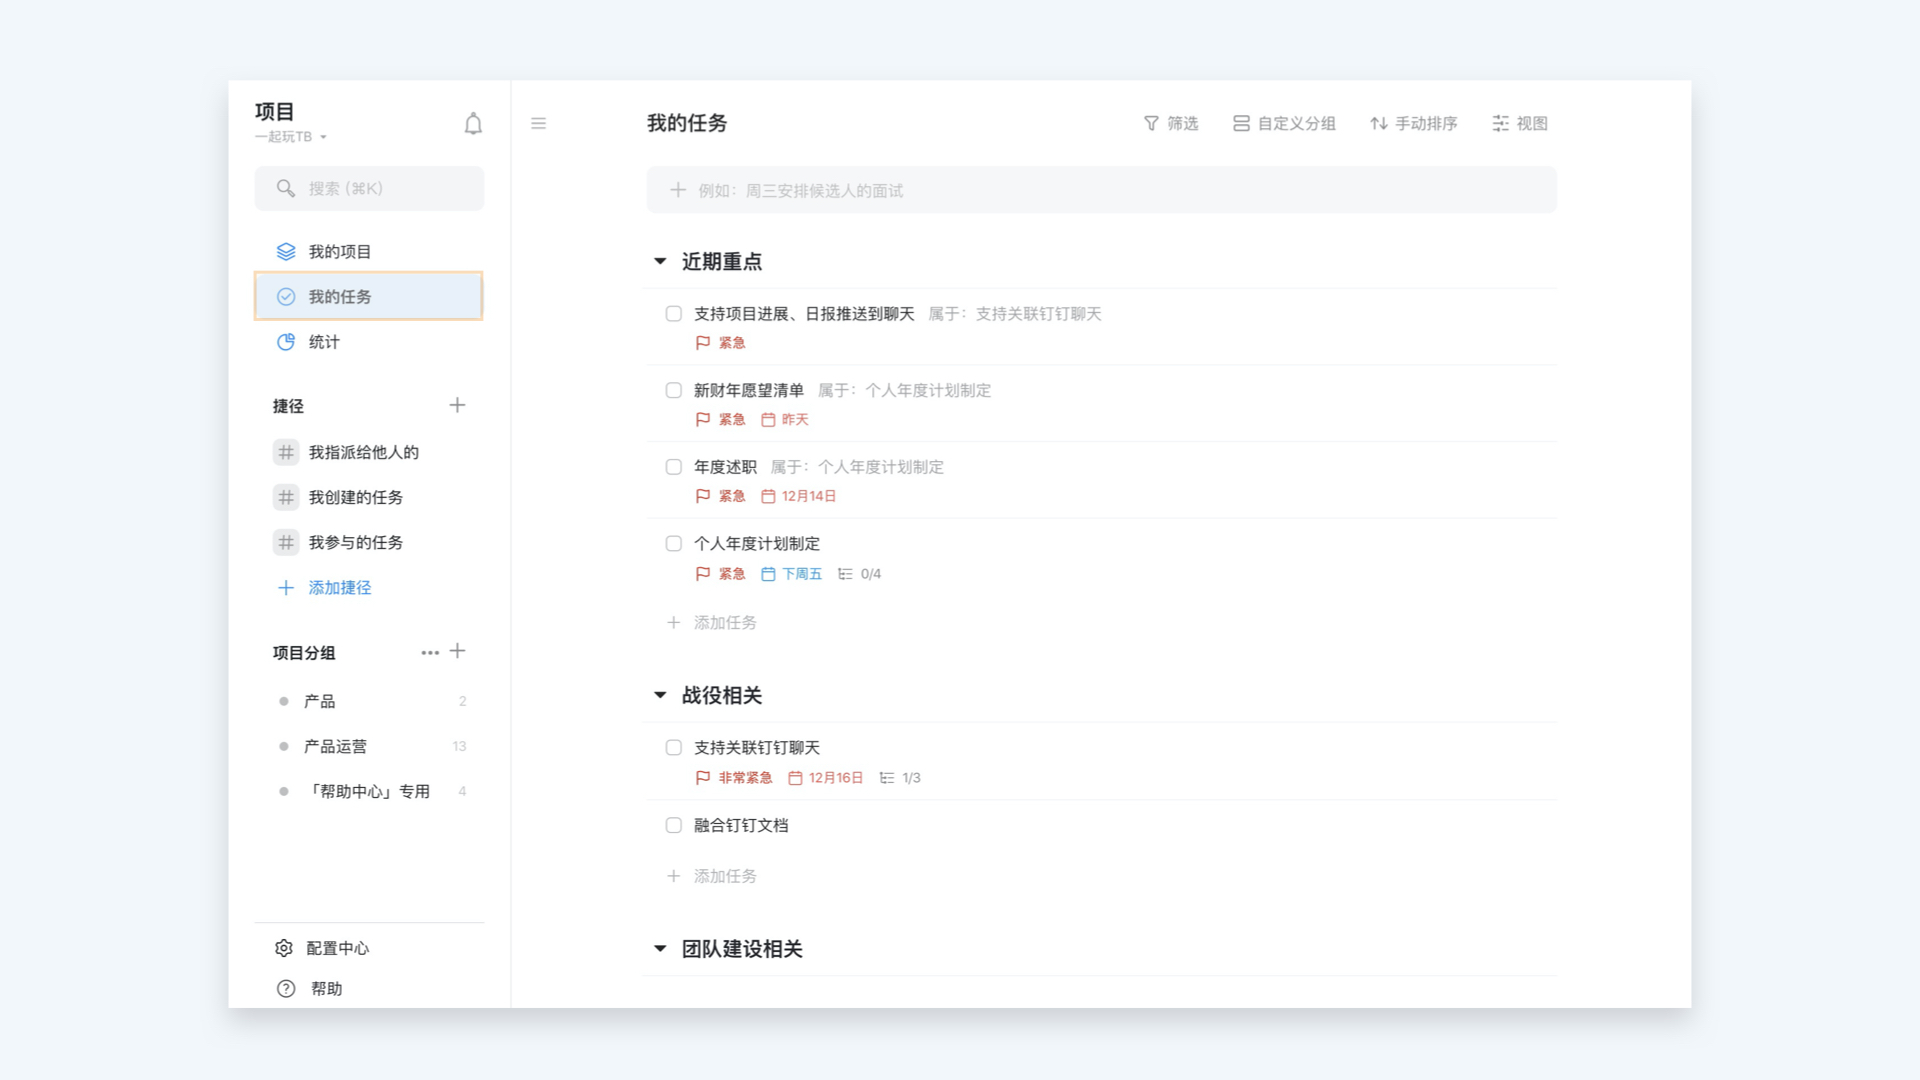Click the 自定义分组 grouping icon
The image size is (1920, 1080).
(1241, 123)
